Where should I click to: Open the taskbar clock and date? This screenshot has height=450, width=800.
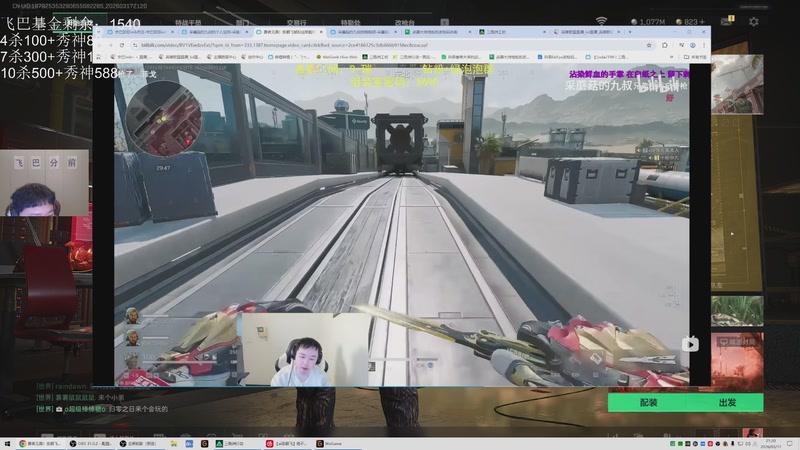coord(771,444)
